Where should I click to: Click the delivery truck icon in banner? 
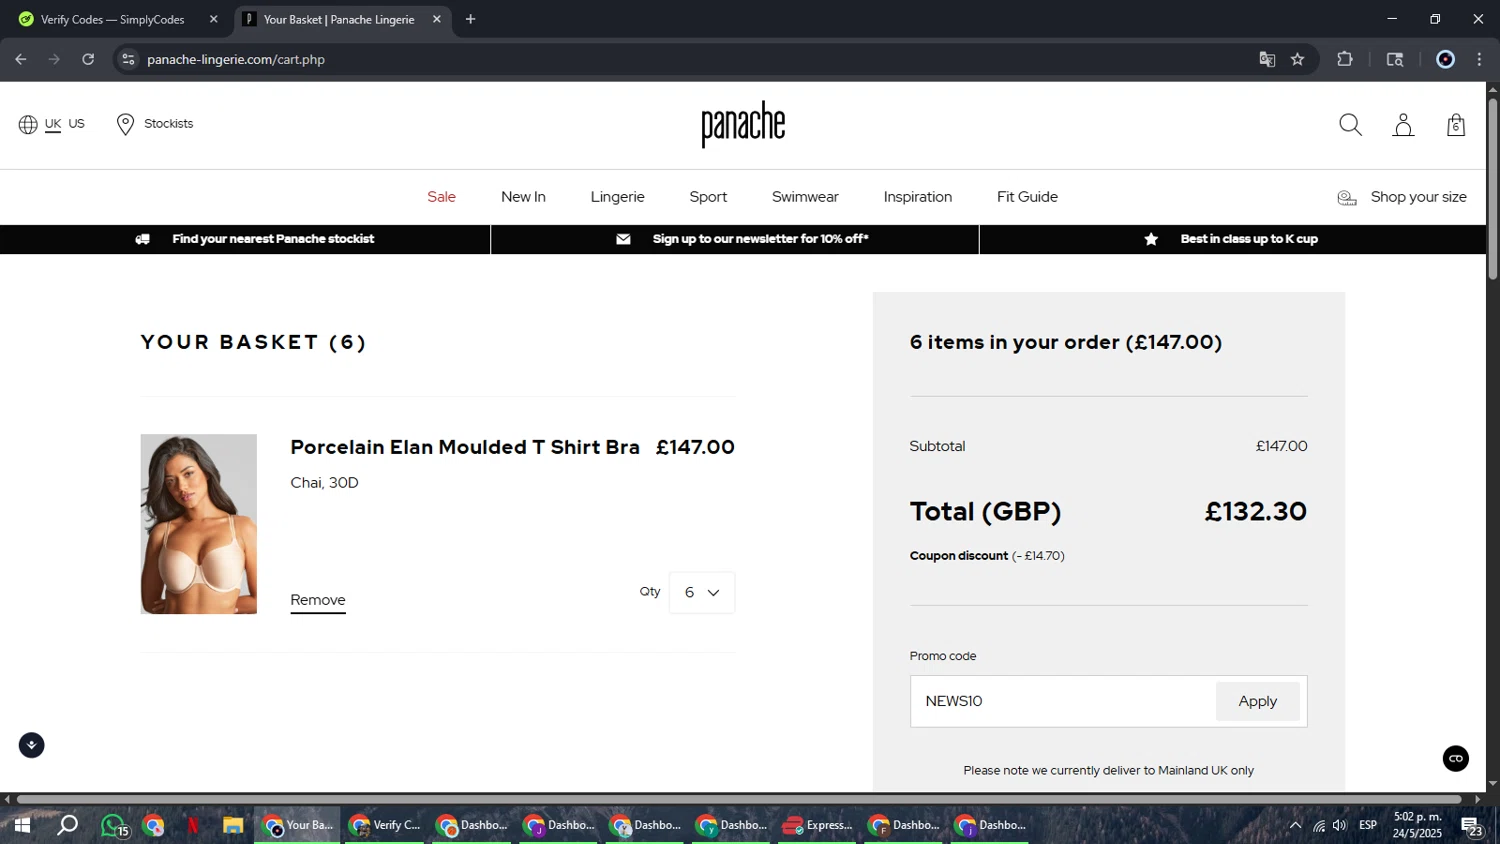click(143, 239)
